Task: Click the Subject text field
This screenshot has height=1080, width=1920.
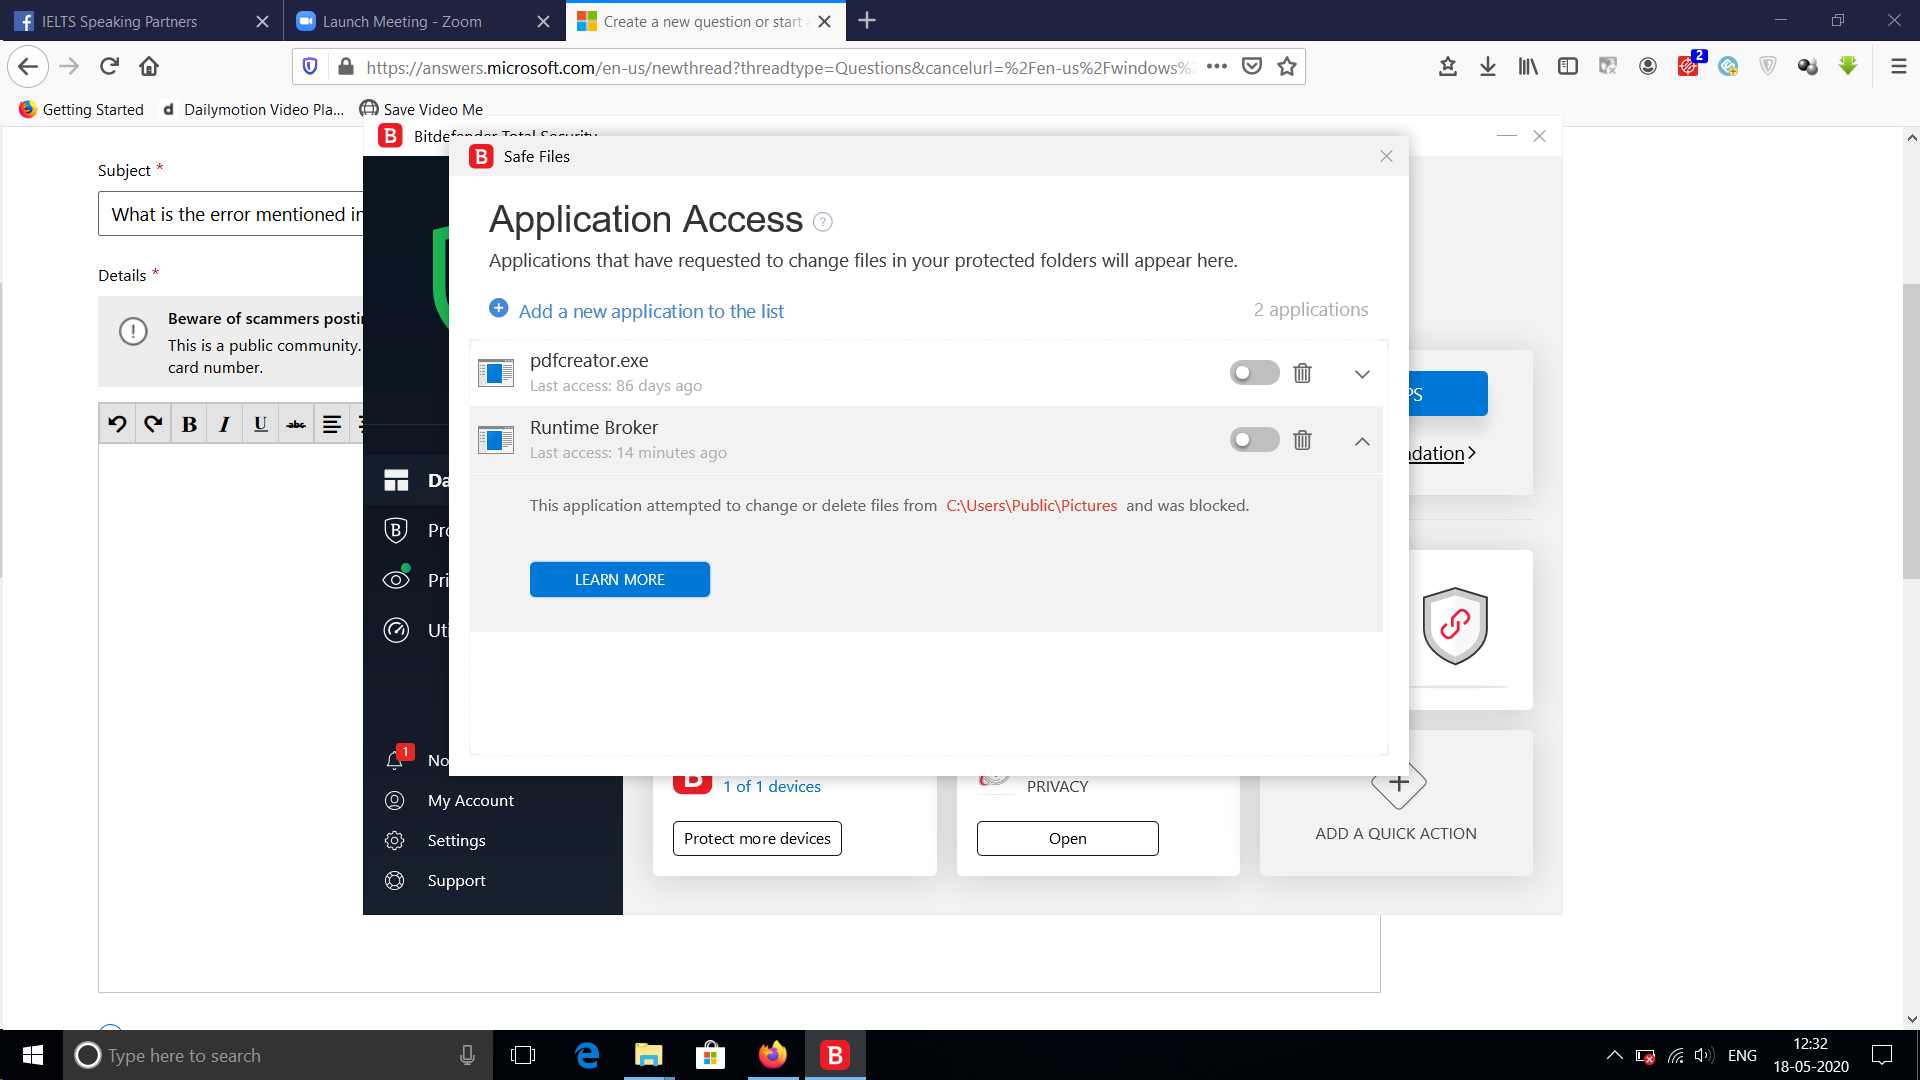Action: [231, 214]
